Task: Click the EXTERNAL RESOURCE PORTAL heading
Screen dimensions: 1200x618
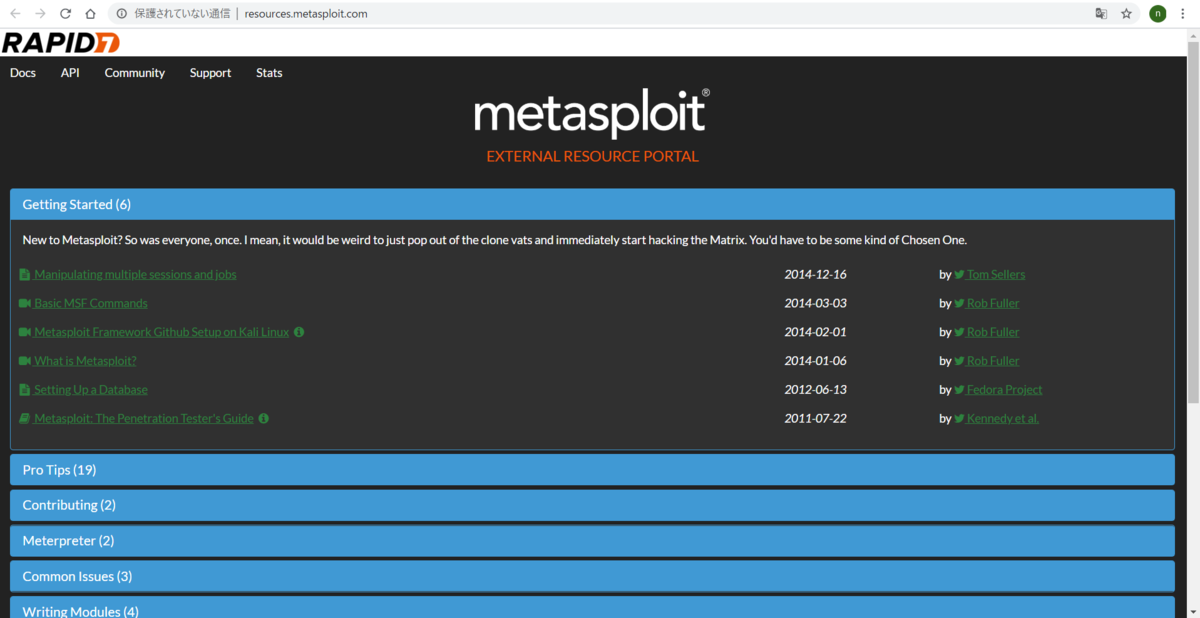Action: [592, 157]
